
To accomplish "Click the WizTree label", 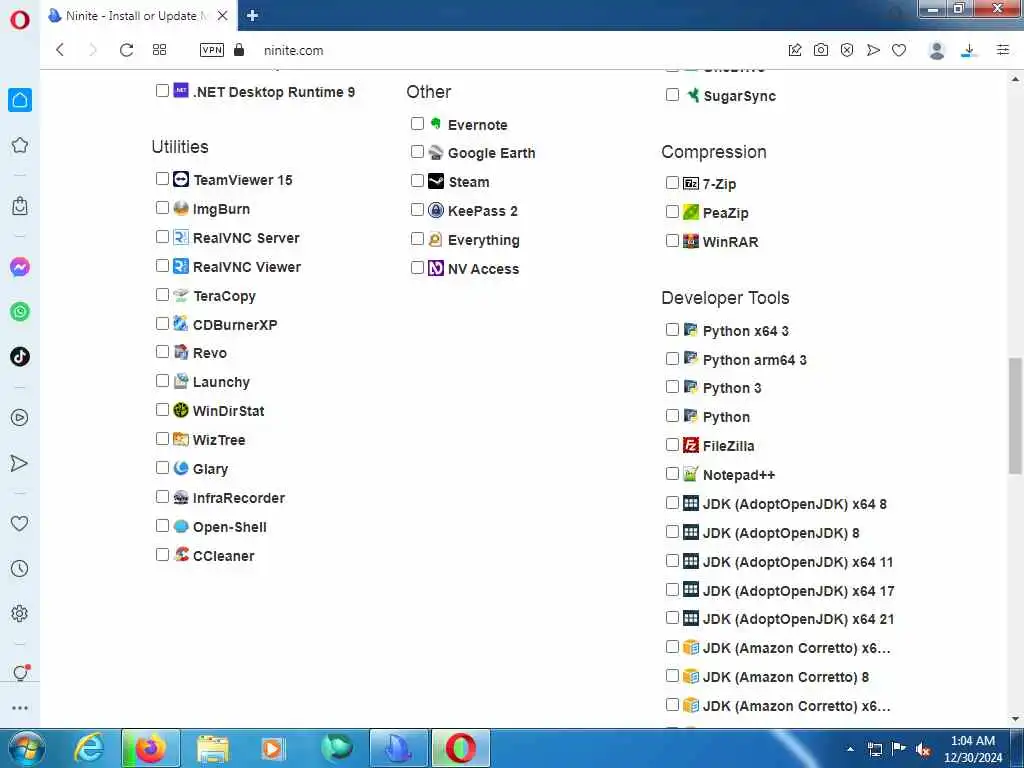I will tap(219, 440).
